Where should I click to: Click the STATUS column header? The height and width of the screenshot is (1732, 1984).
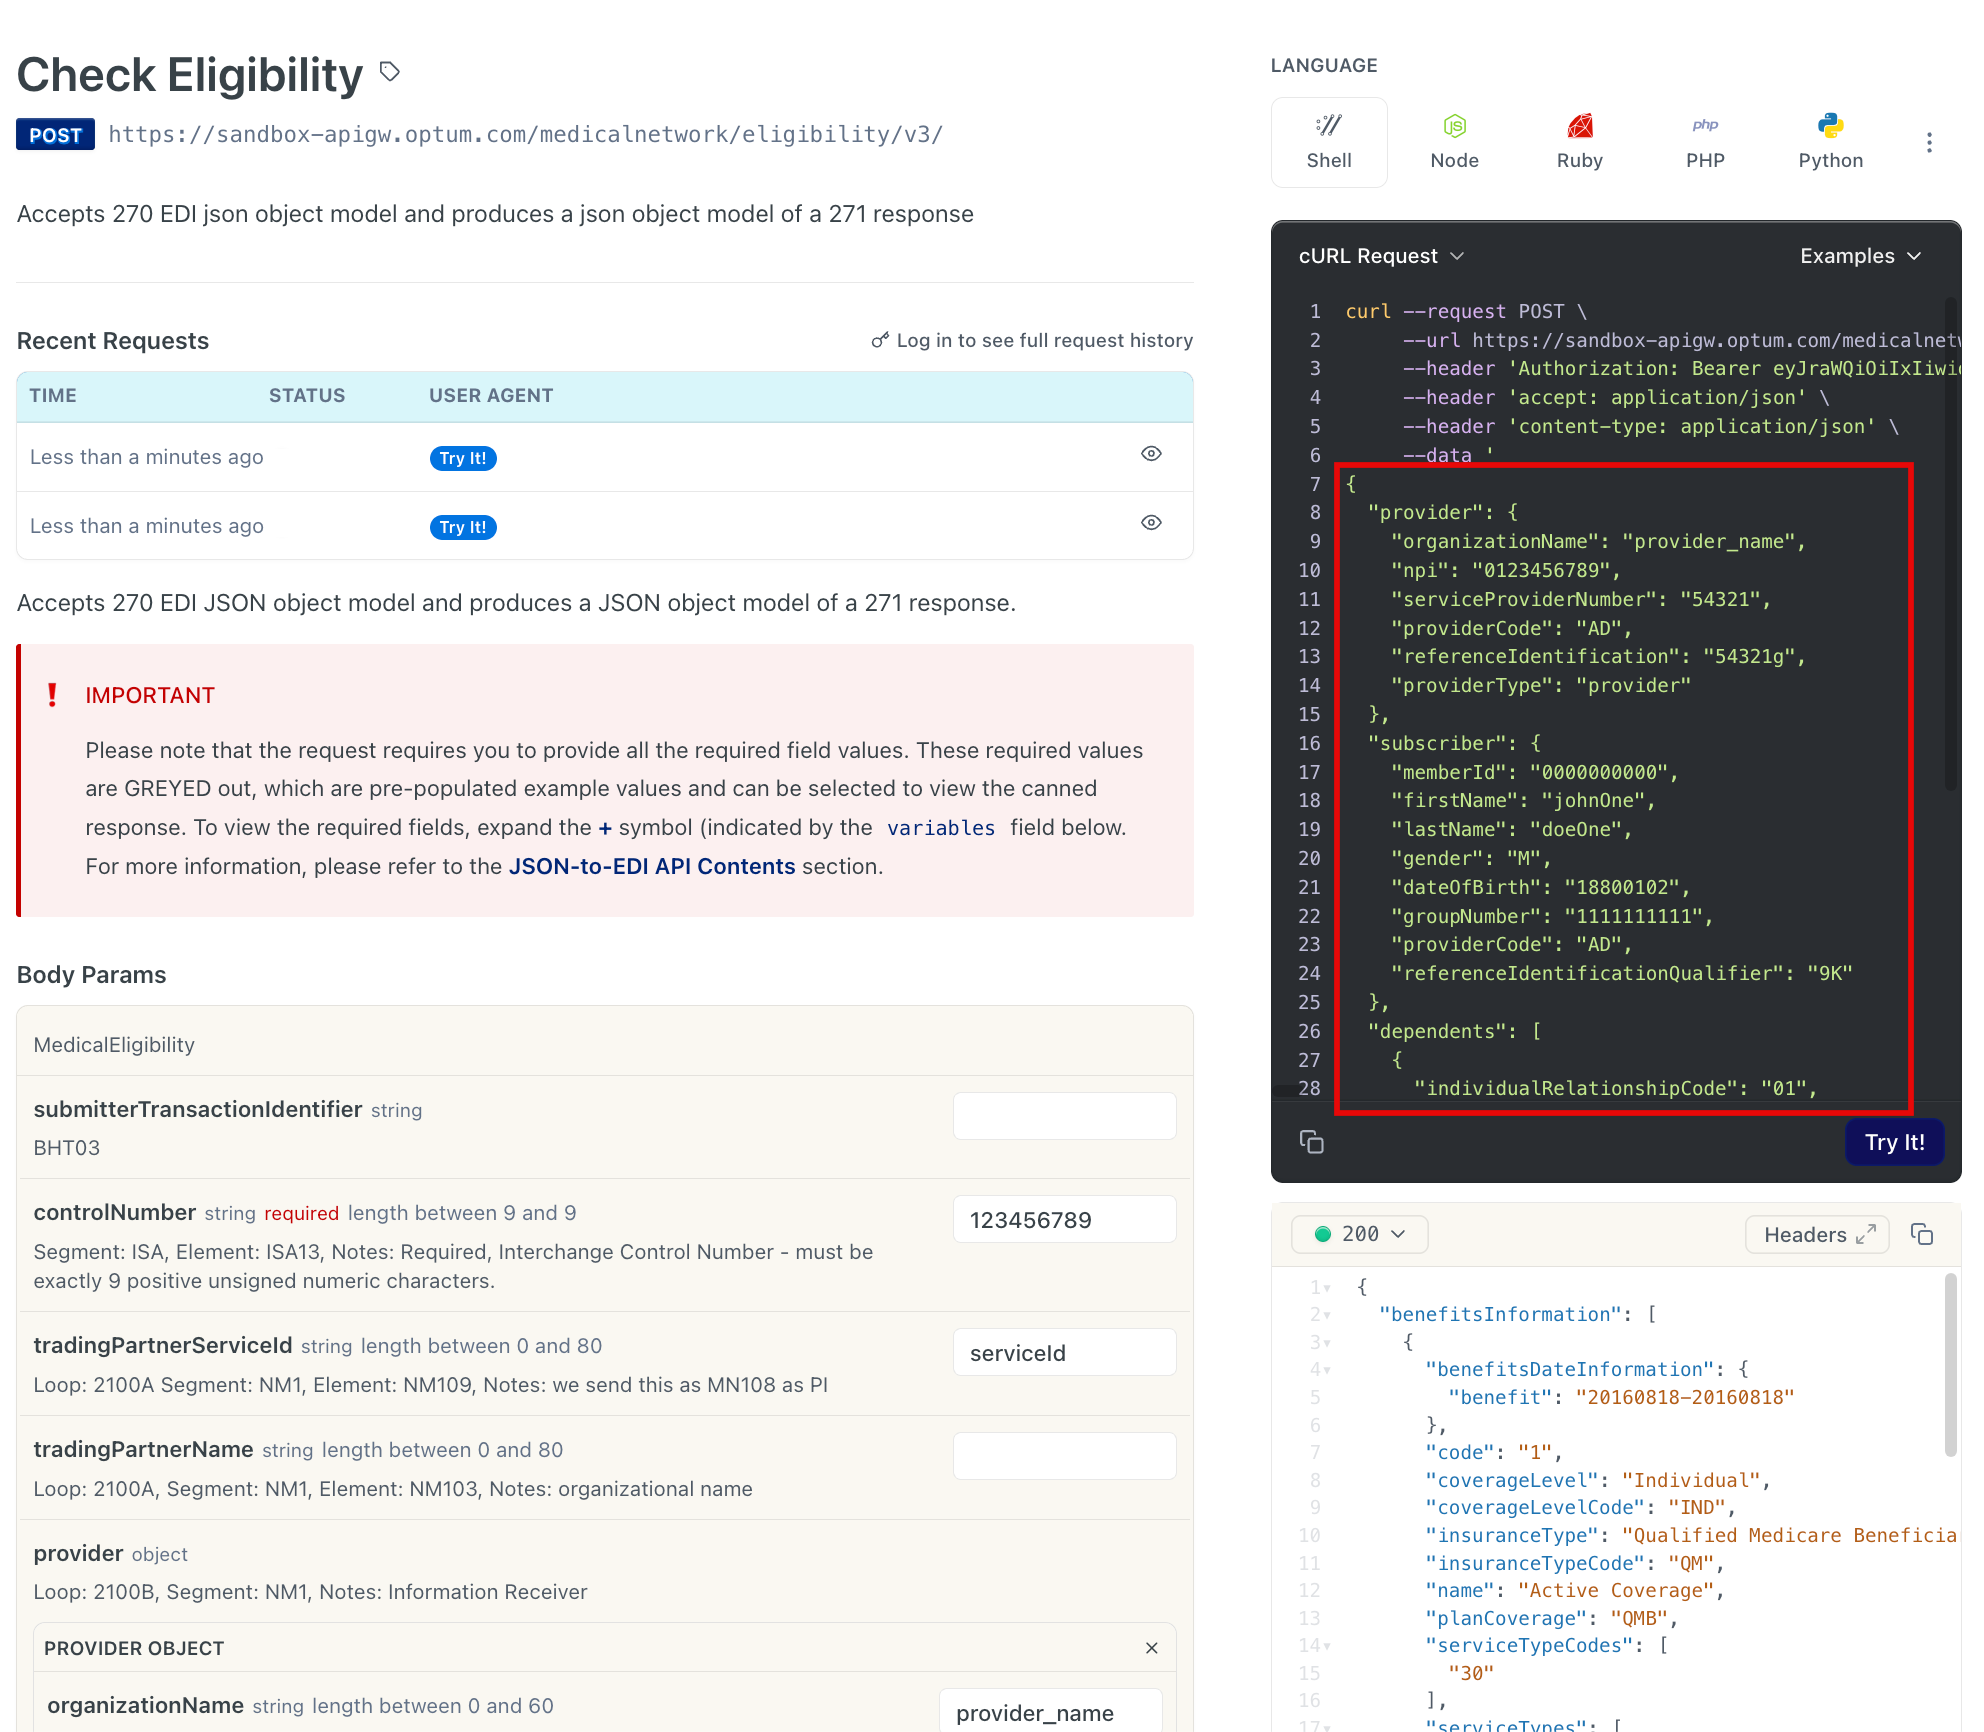point(307,396)
